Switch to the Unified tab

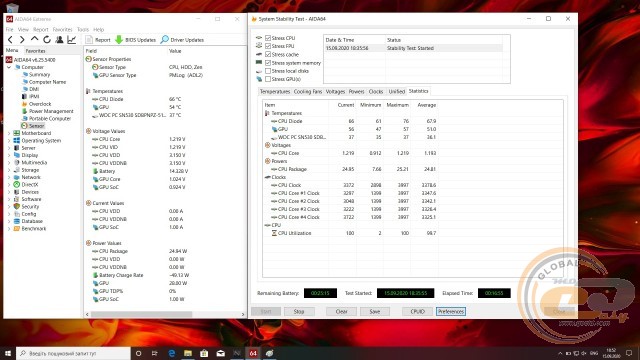(396, 91)
